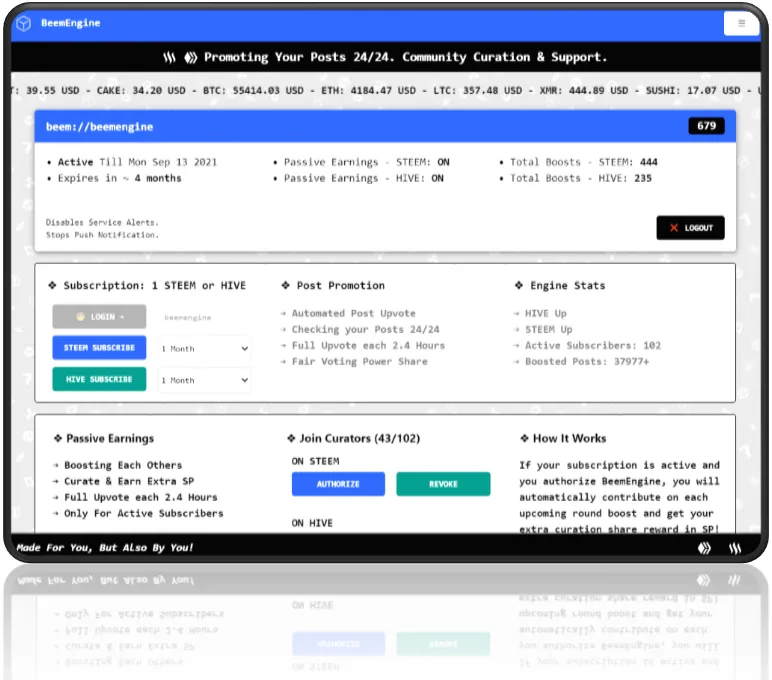Click 'Fair Voting Power Share' line
The width and height of the screenshot is (772, 680).
click(359, 361)
